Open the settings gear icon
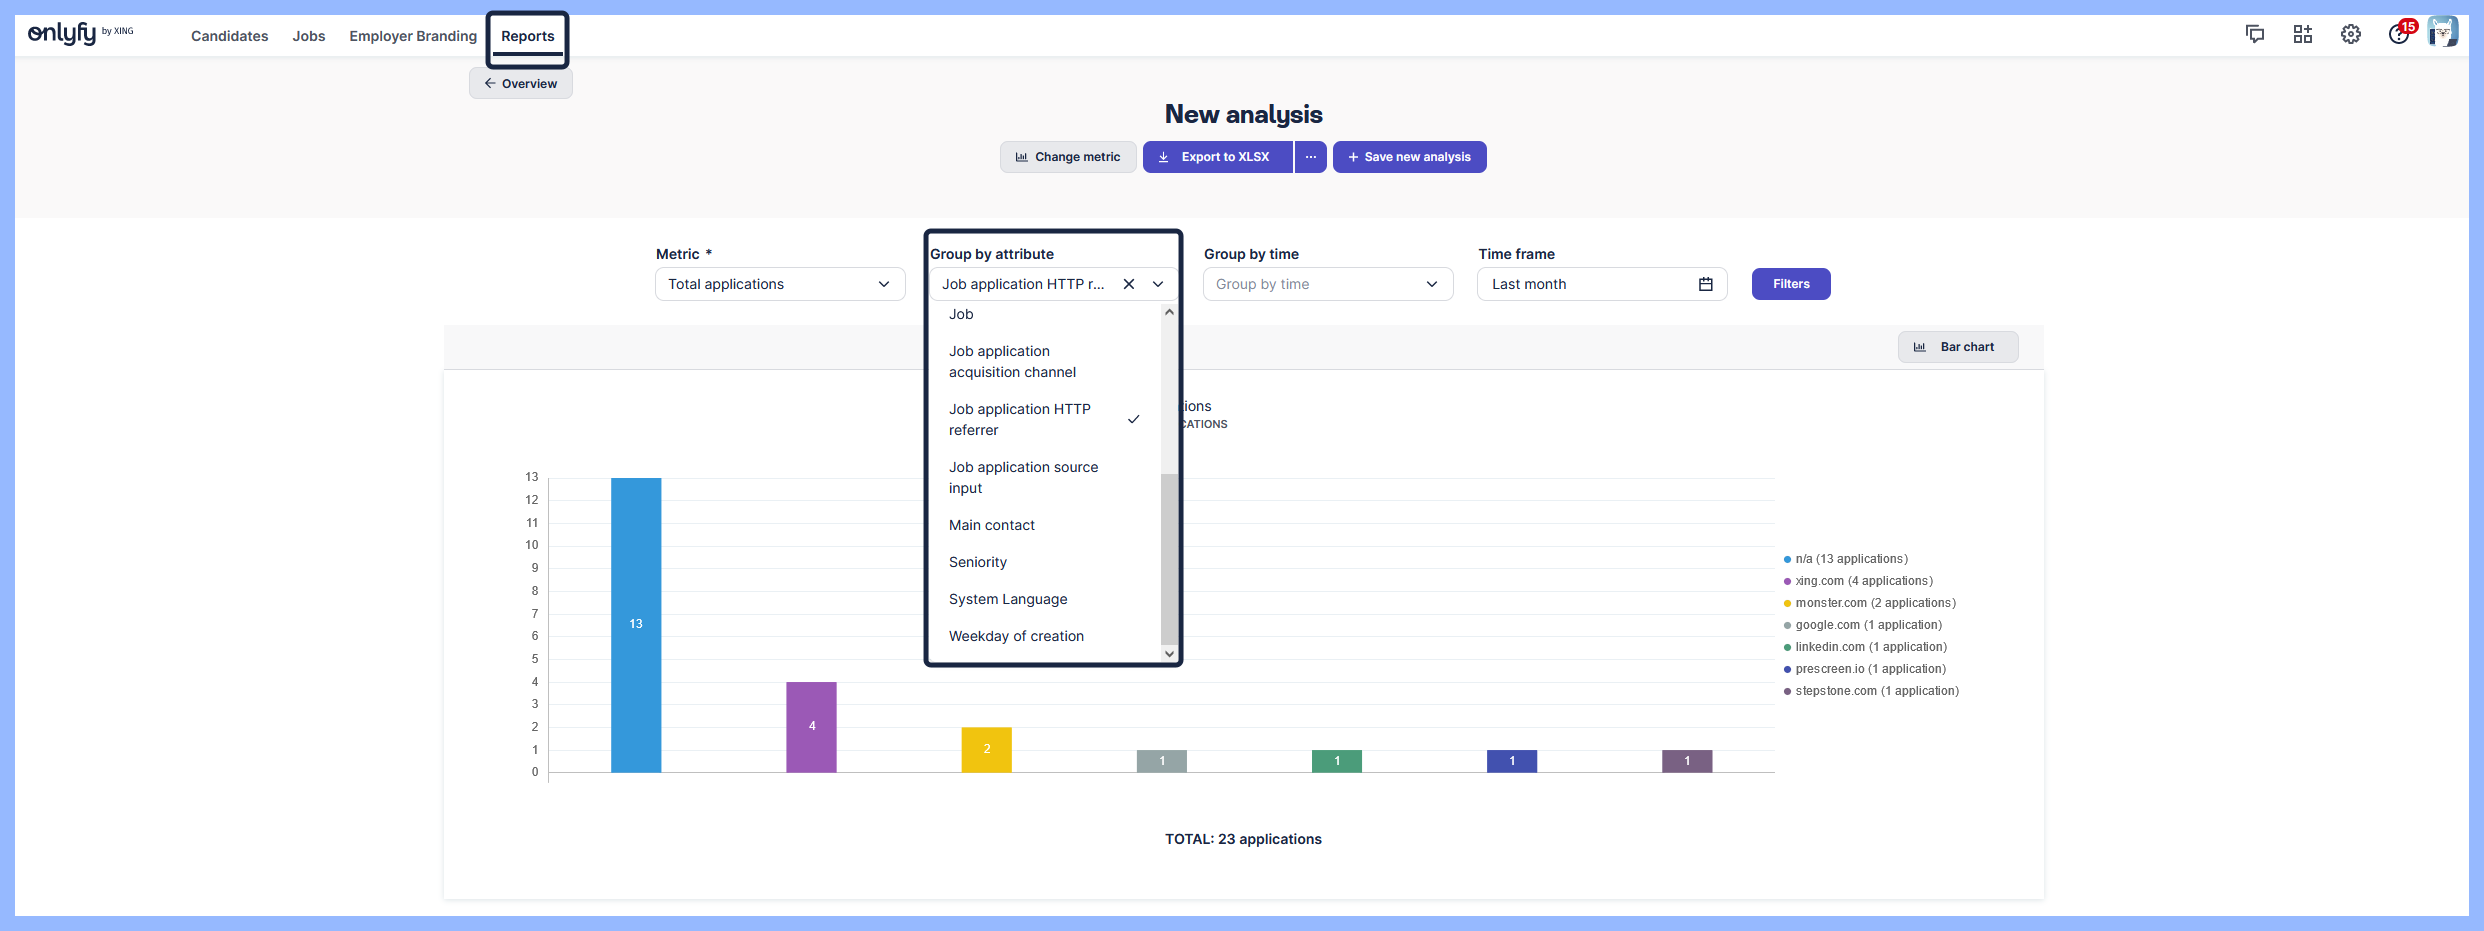 [x=2350, y=35]
